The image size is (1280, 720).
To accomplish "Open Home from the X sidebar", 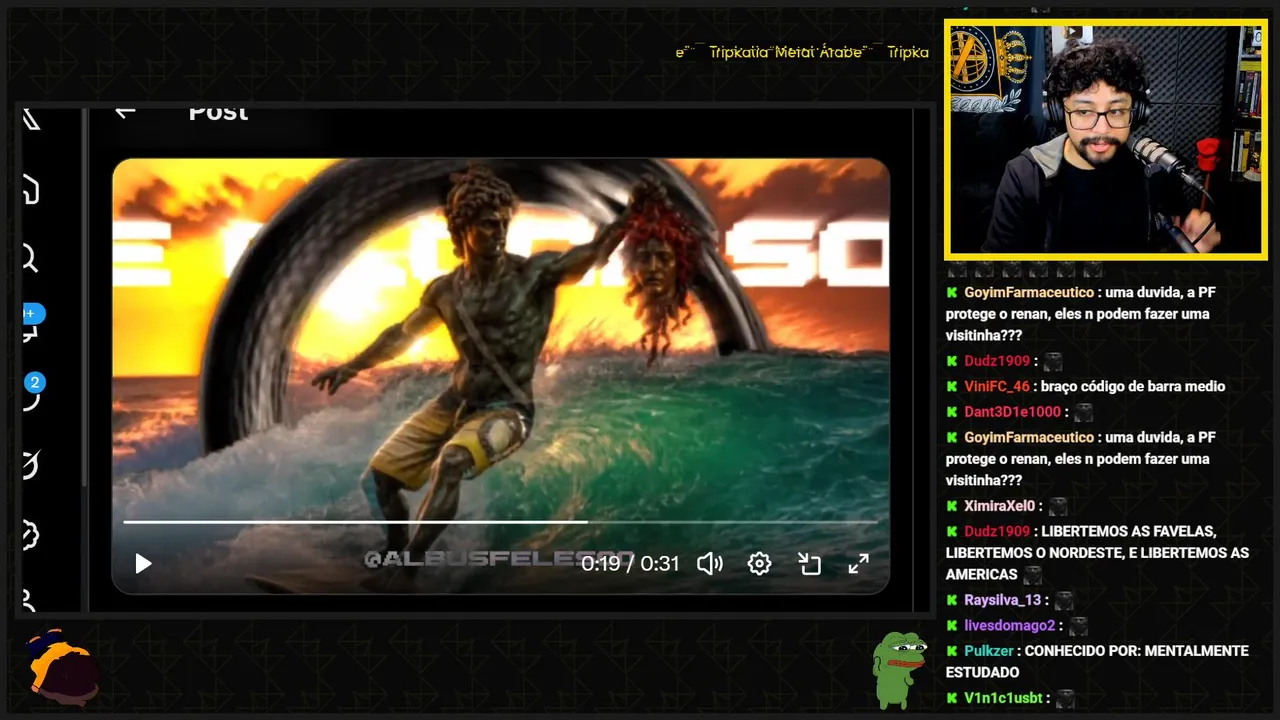I will pos(30,189).
